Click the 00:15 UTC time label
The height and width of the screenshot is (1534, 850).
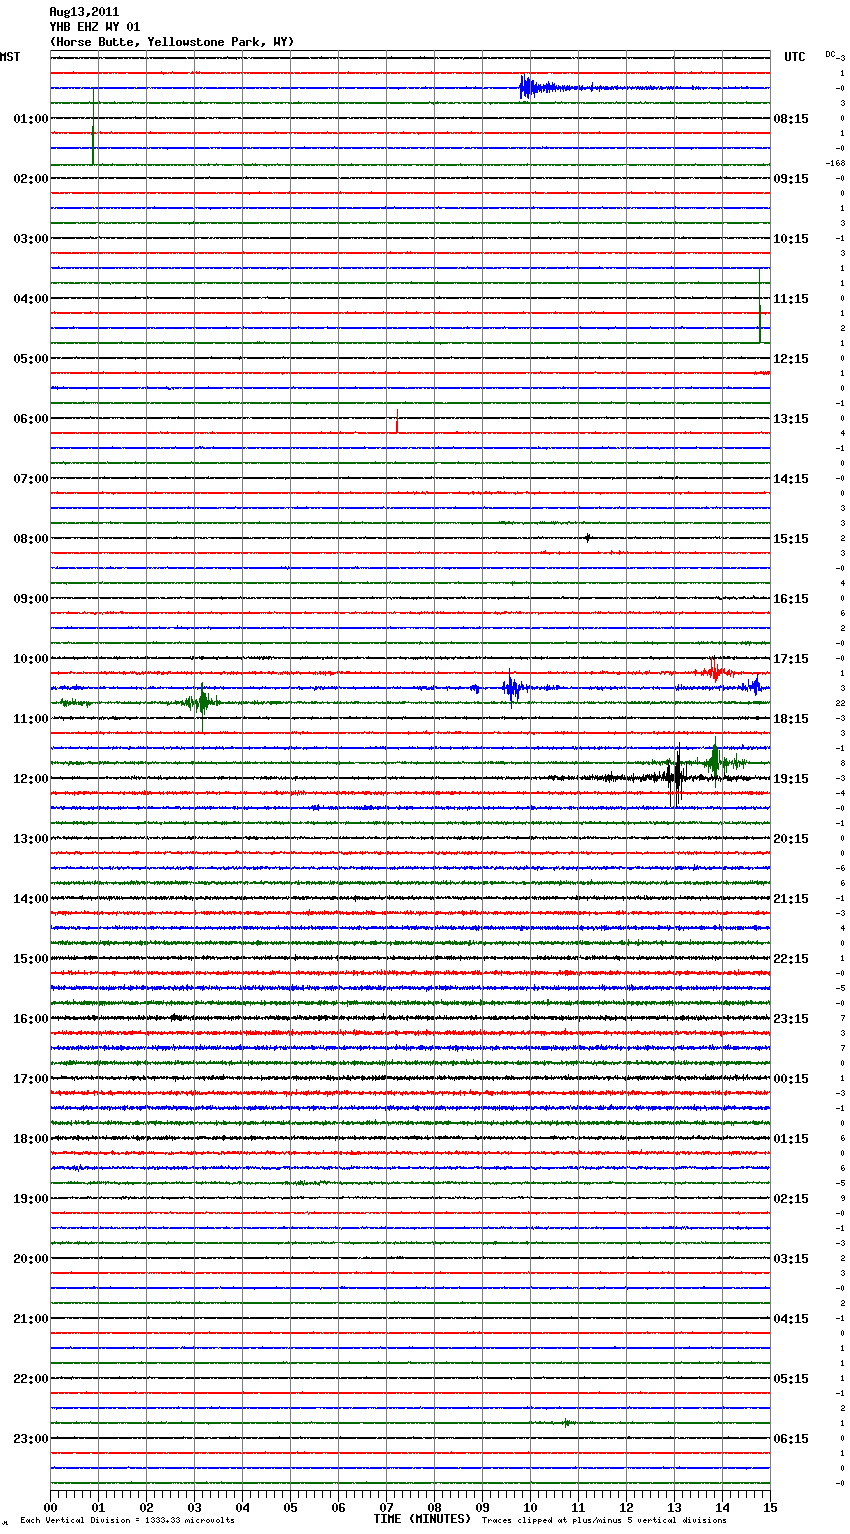[x=791, y=1078]
